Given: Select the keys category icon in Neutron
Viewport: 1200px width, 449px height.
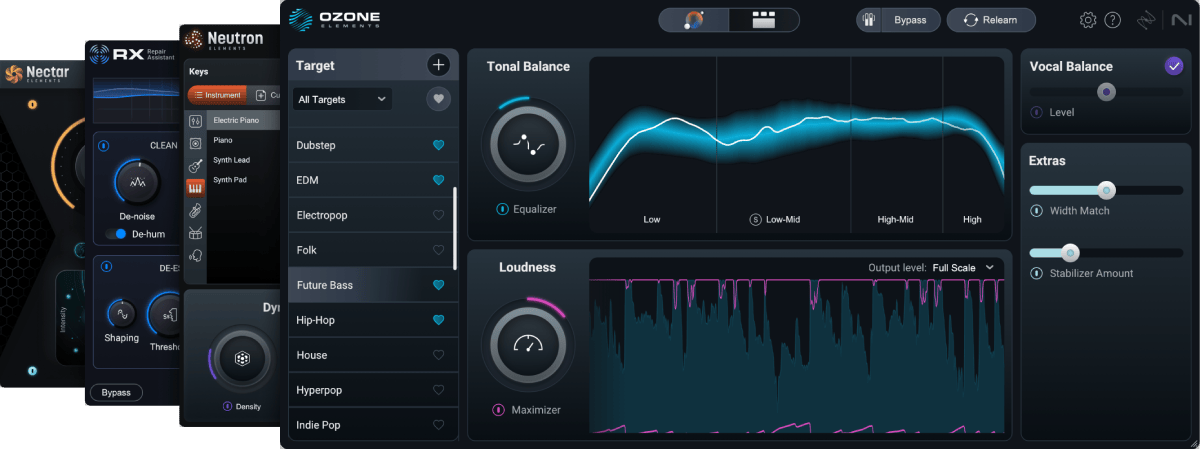Looking at the screenshot, I should [195, 188].
